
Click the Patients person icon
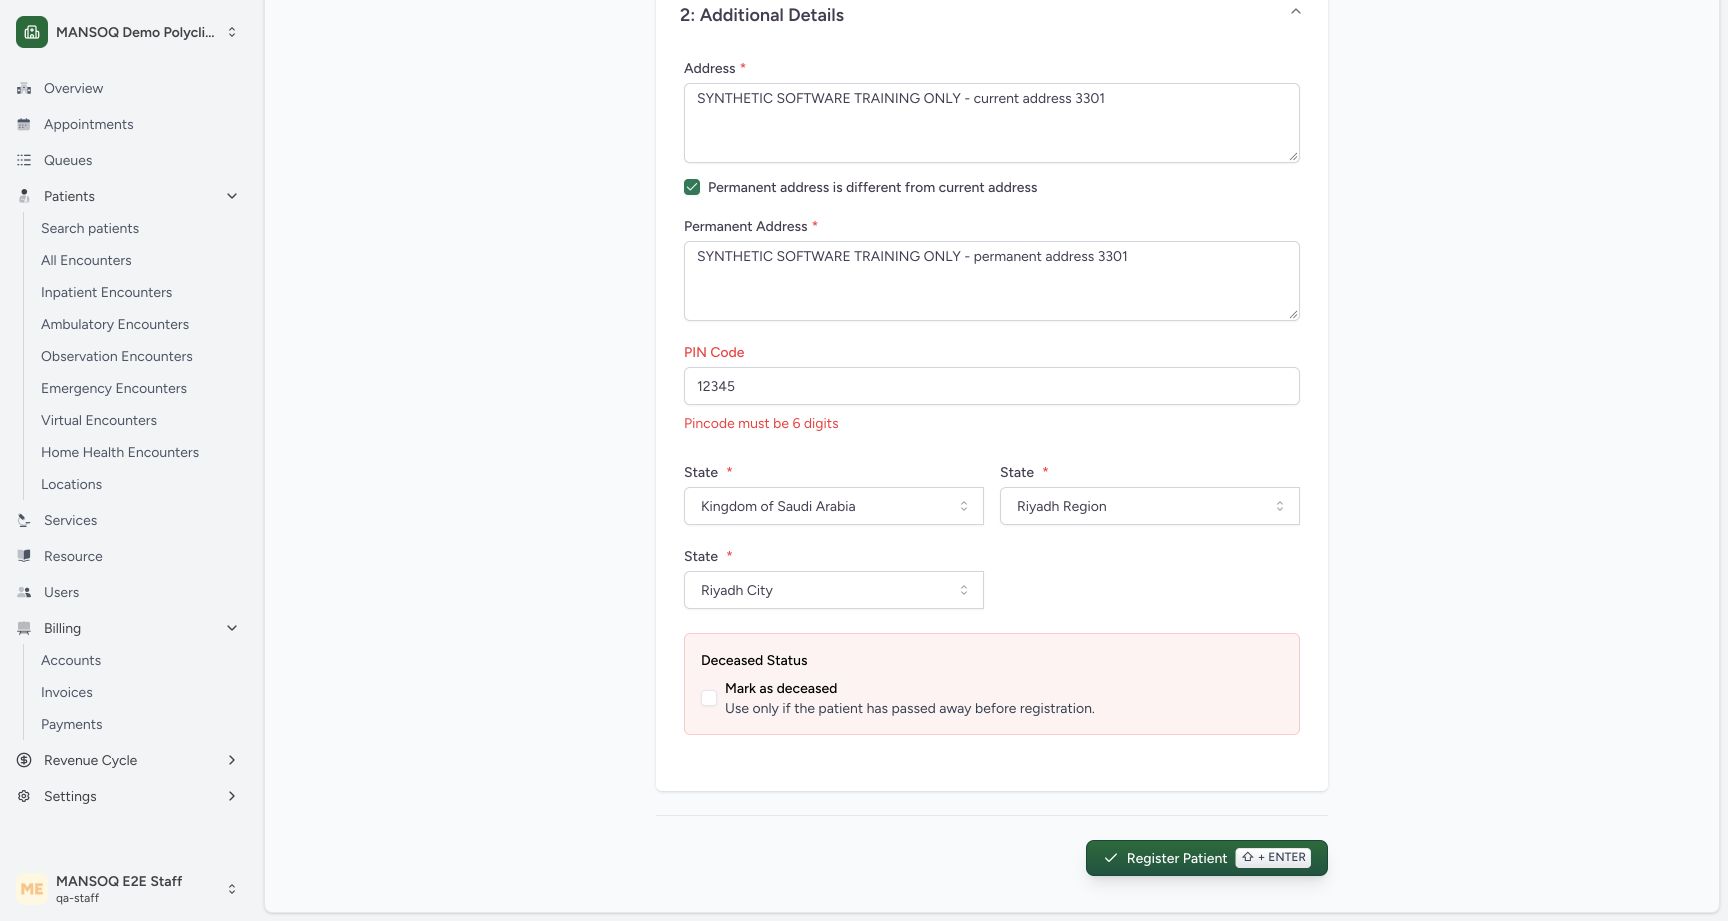[x=24, y=196]
